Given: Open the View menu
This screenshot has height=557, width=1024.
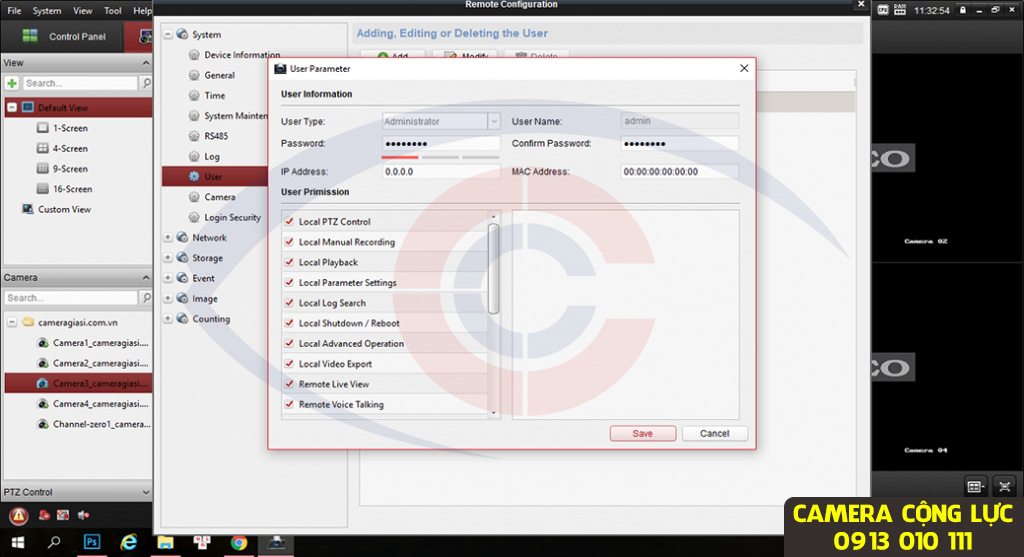Looking at the screenshot, I should [82, 10].
